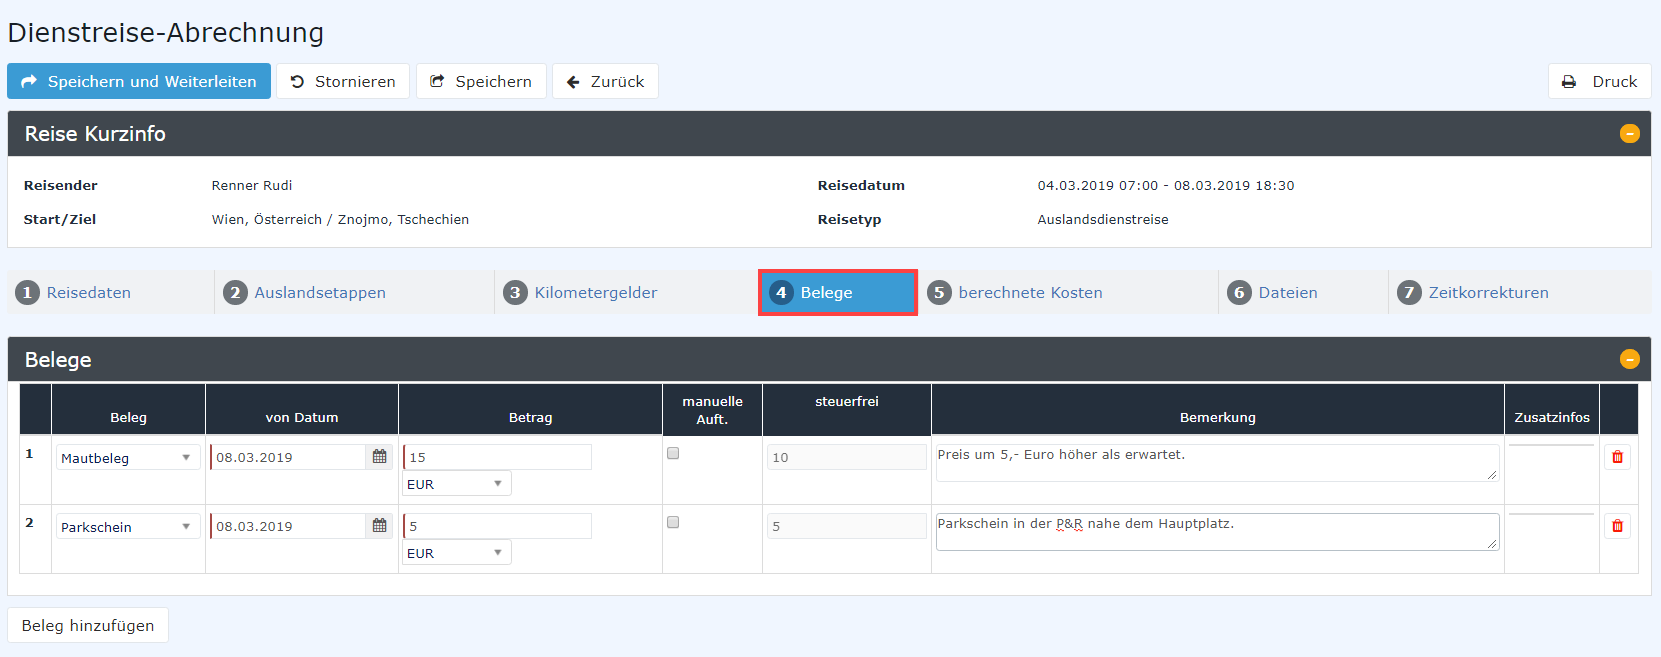This screenshot has width=1661, height=657.
Task: Click the Parkschein Betrag field
Action: pyautogui.click(x=497, y=526)
